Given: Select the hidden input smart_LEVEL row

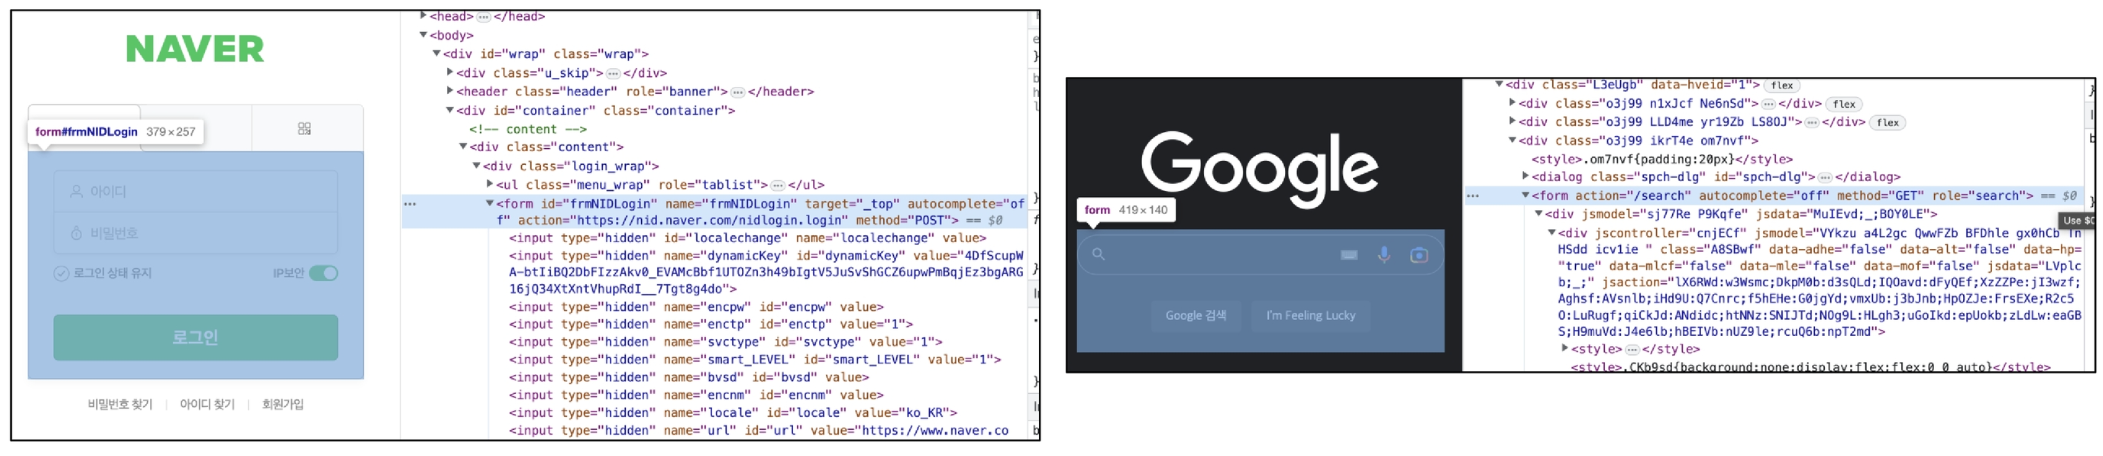Looking at the screenshot, I should coord(755,360).
